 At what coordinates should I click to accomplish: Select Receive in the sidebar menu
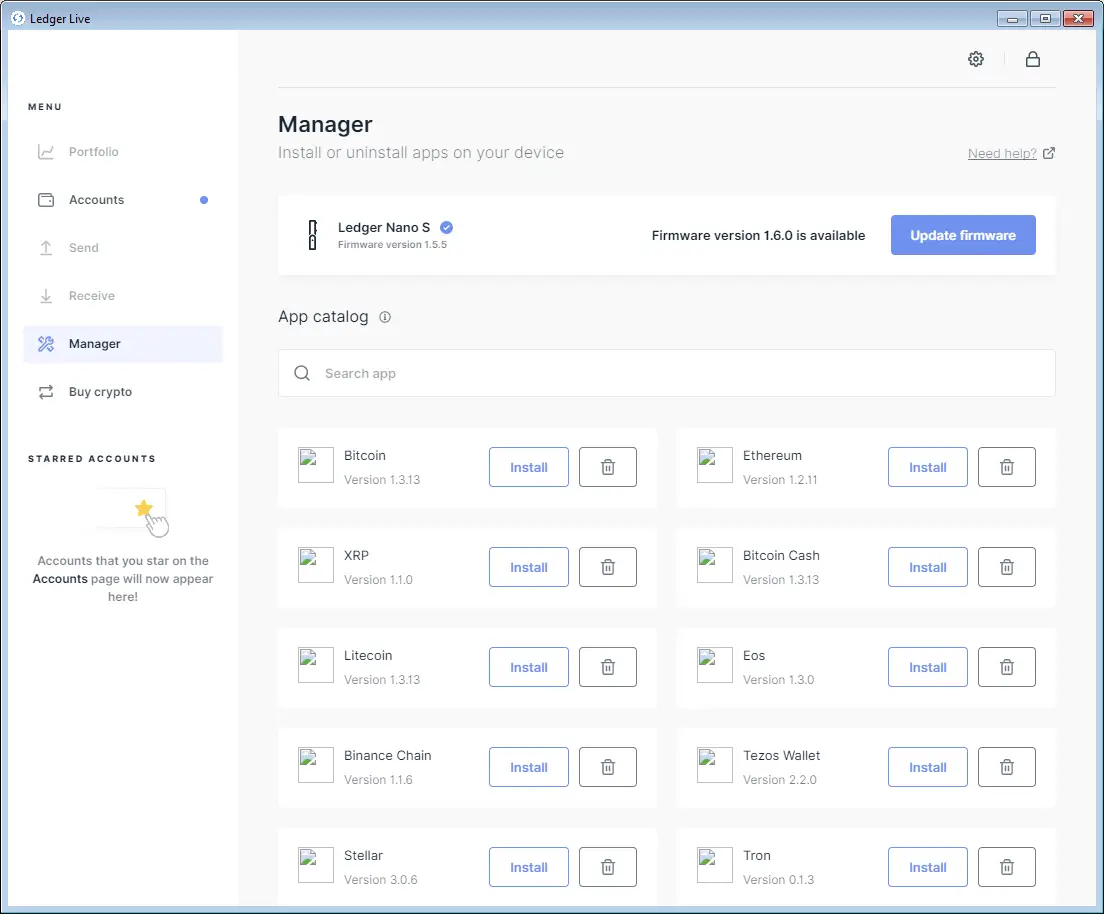123,296
